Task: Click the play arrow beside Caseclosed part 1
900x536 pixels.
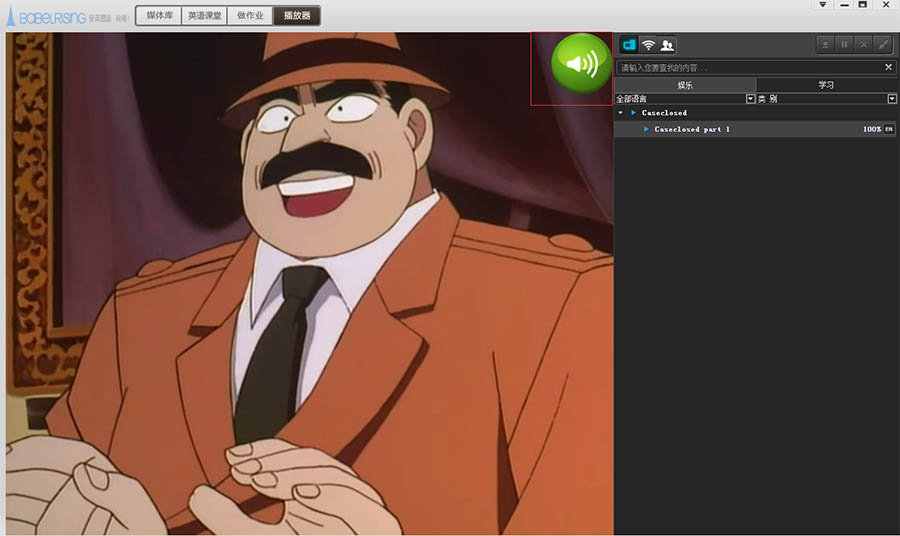Action: tap(646, 129)
